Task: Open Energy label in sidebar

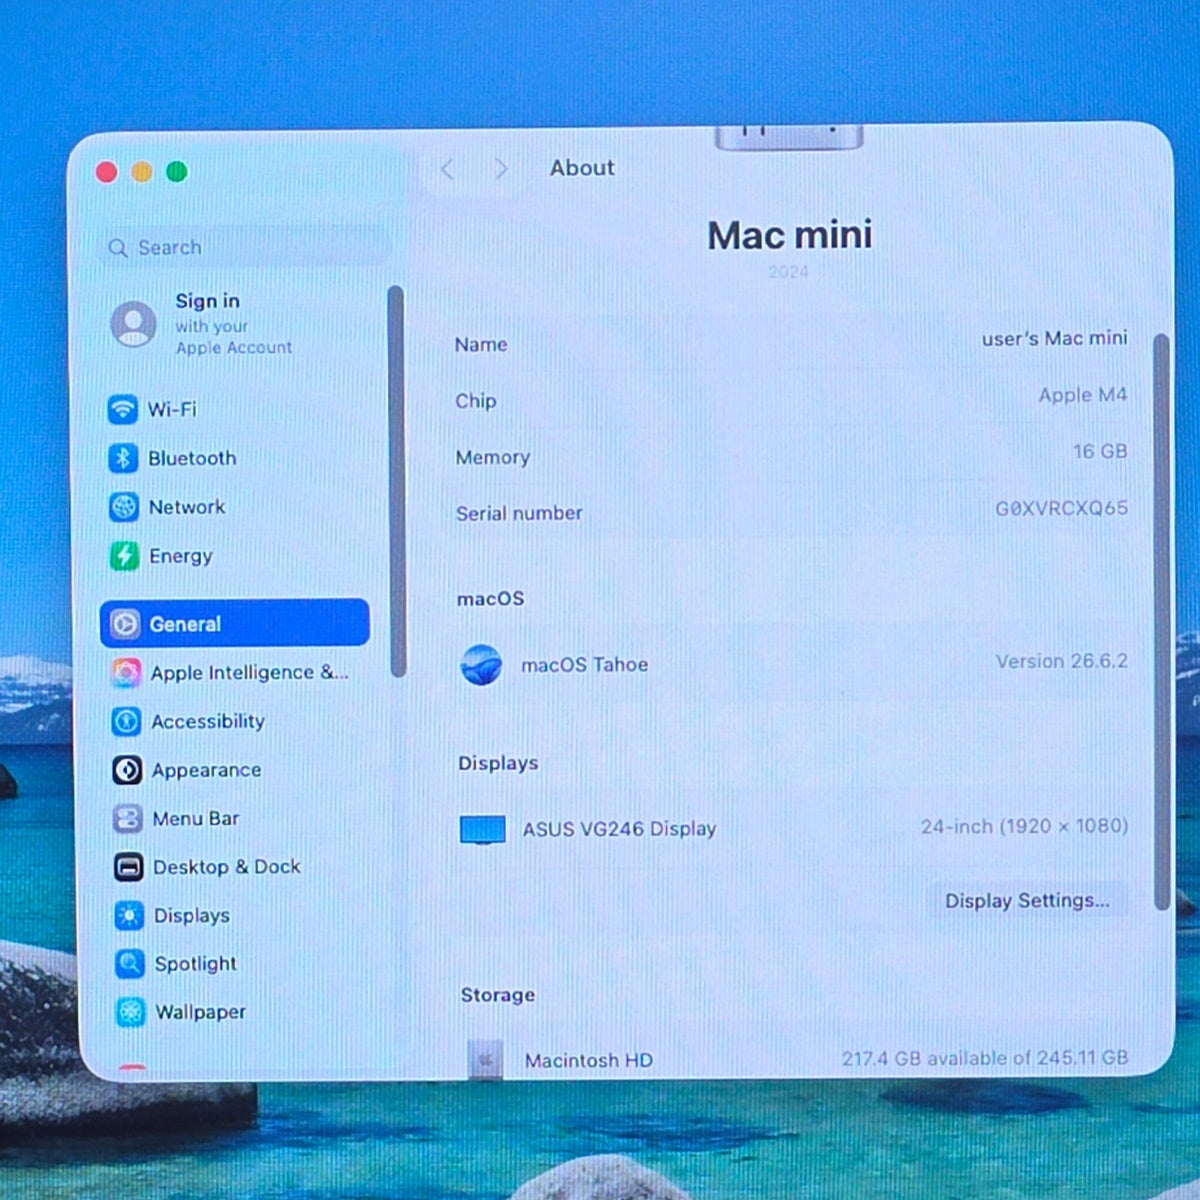Action: point(181,556)
